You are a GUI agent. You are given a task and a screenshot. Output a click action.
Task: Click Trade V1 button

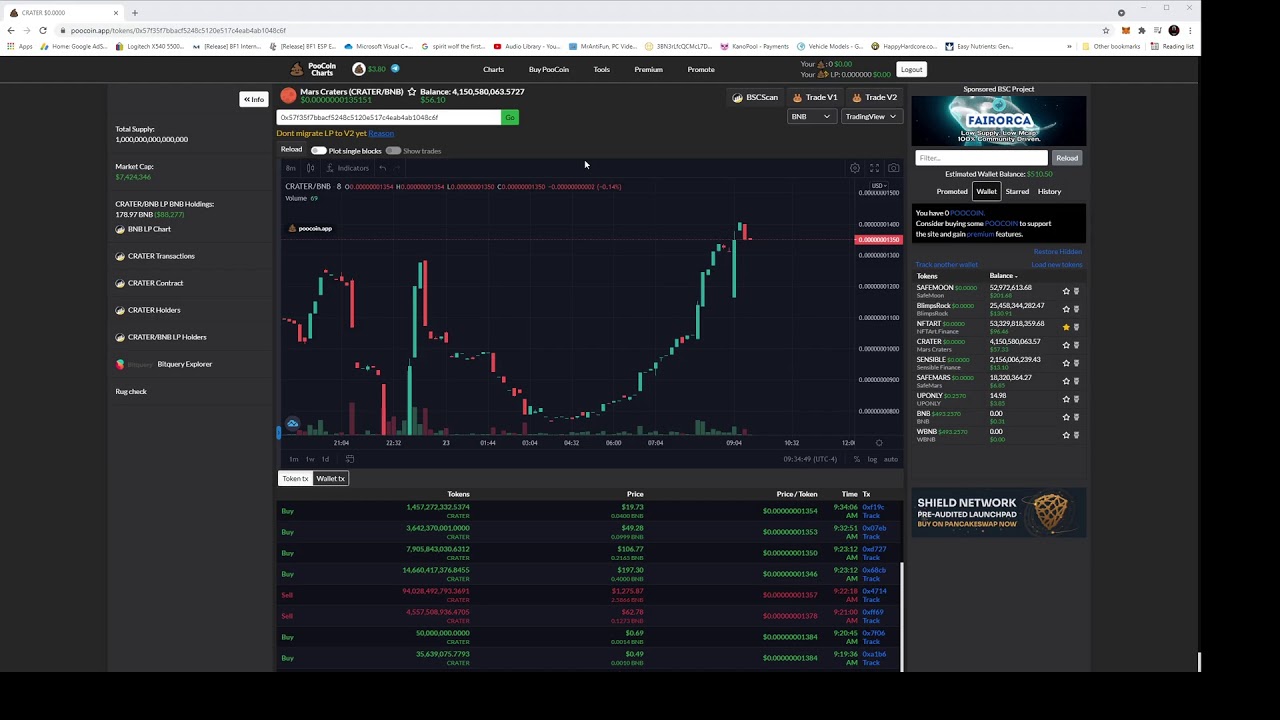coord(815,98)
